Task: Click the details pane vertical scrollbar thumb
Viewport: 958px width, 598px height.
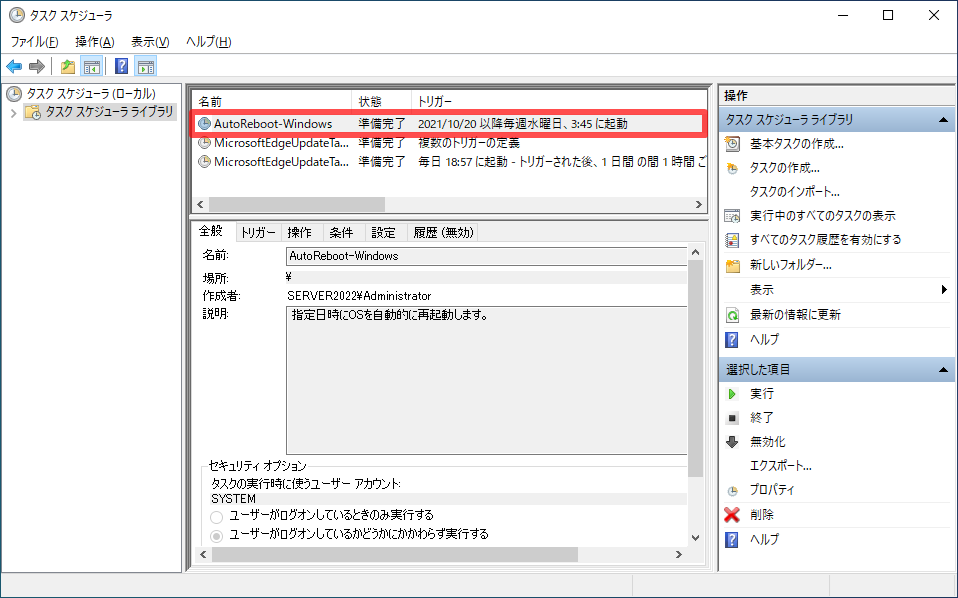Action: [695, 368]
